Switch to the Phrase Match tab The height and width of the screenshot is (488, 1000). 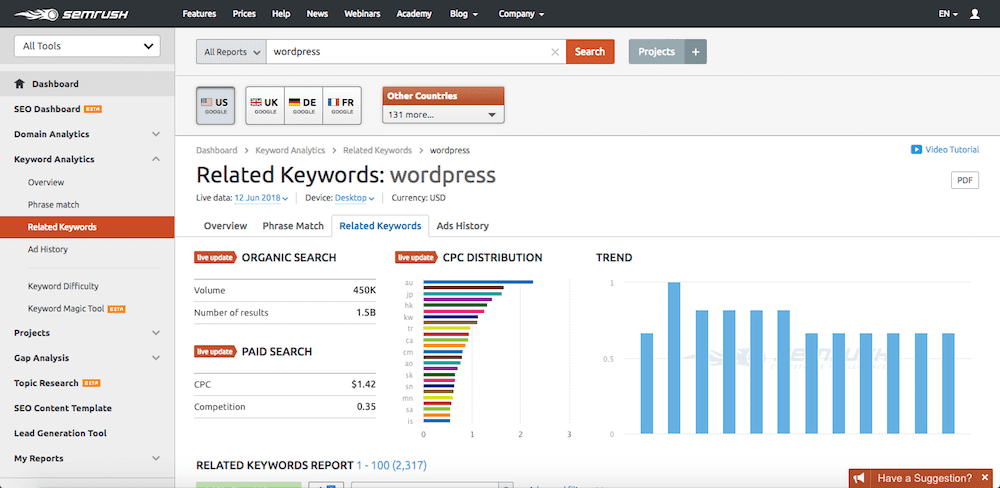point(293,226)
